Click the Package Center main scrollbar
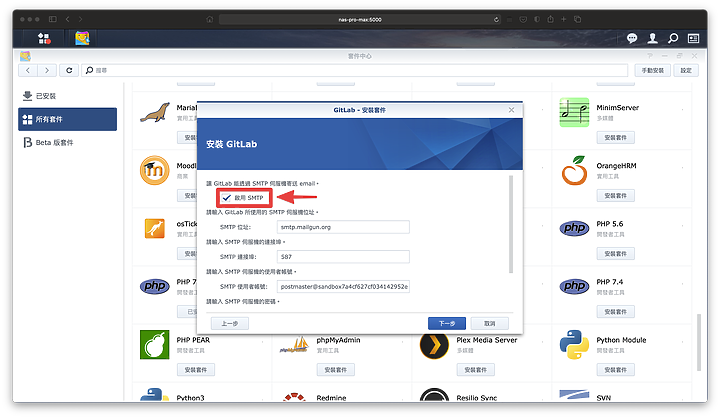This screenshot has height=418, width=720. (x=699, y=342)
